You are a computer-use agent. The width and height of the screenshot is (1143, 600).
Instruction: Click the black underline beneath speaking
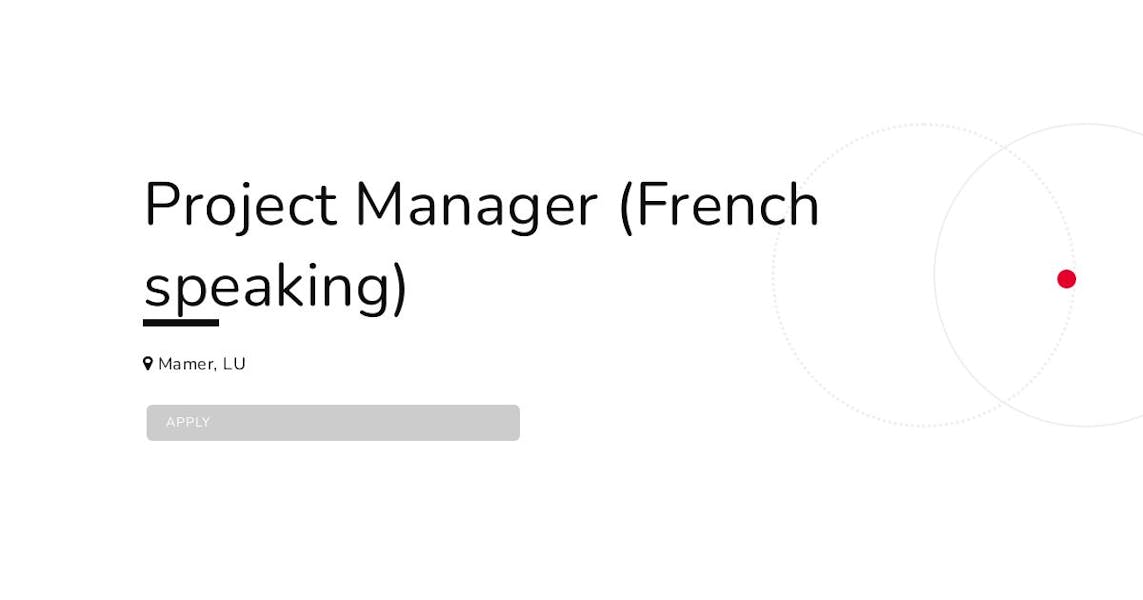[182, 321]
